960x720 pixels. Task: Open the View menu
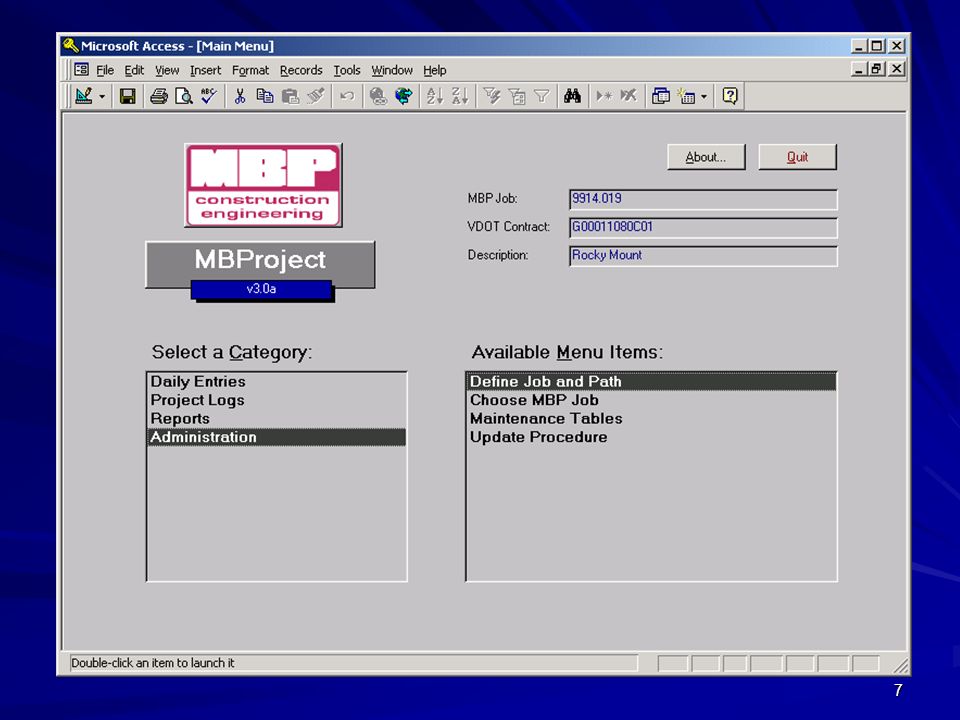[x=167, y=70]
